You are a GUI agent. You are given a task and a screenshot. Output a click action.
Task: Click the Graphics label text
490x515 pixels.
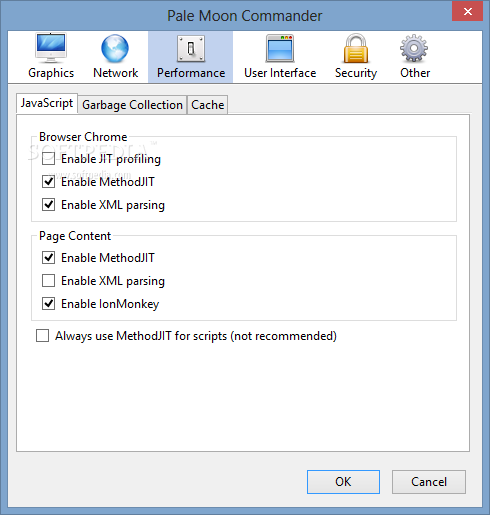[51, 73]
